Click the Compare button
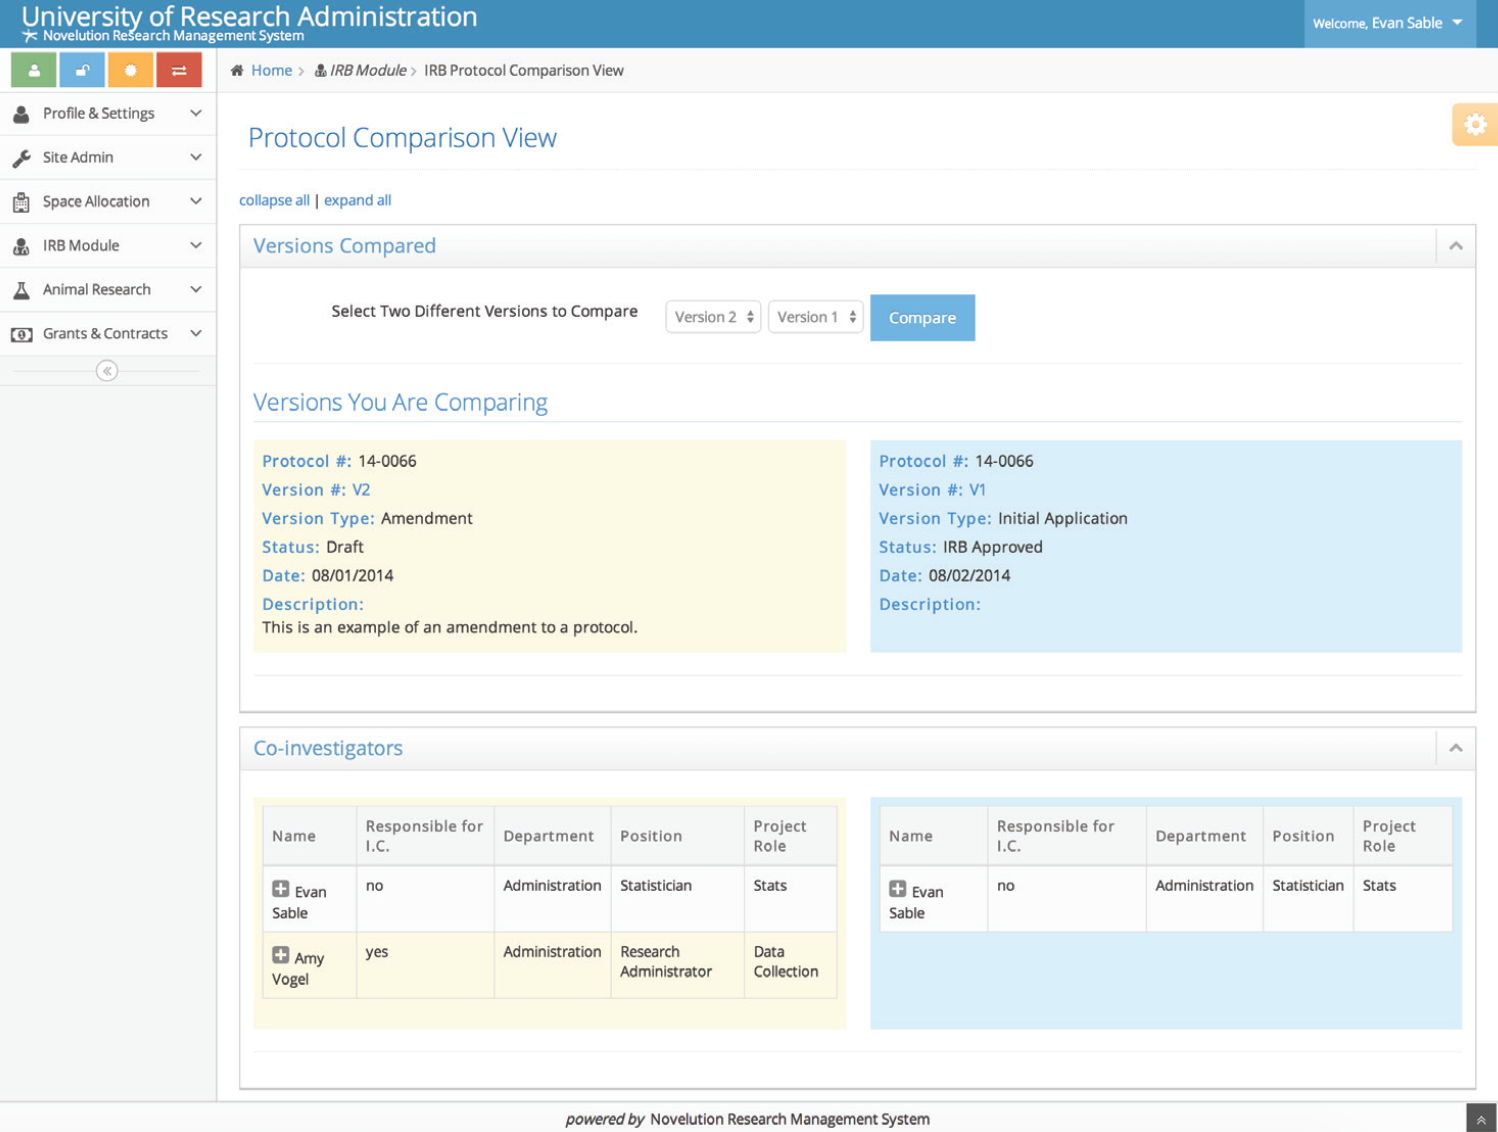This screenshot has height=1132, width=1498. tap(922, 318)
